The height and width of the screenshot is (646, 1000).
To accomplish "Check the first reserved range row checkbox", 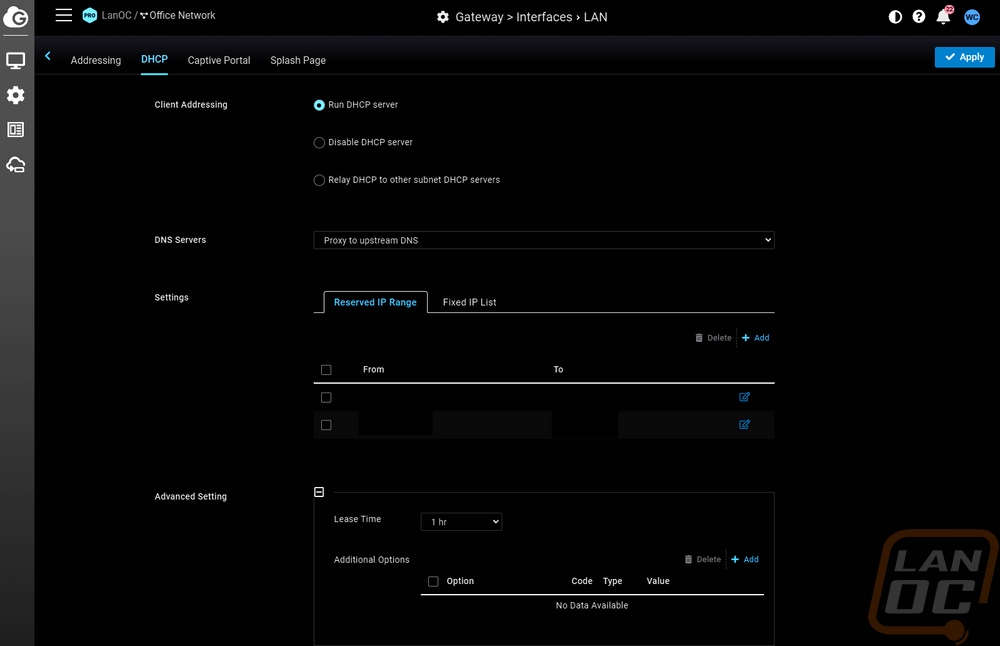I will [326, 397].
